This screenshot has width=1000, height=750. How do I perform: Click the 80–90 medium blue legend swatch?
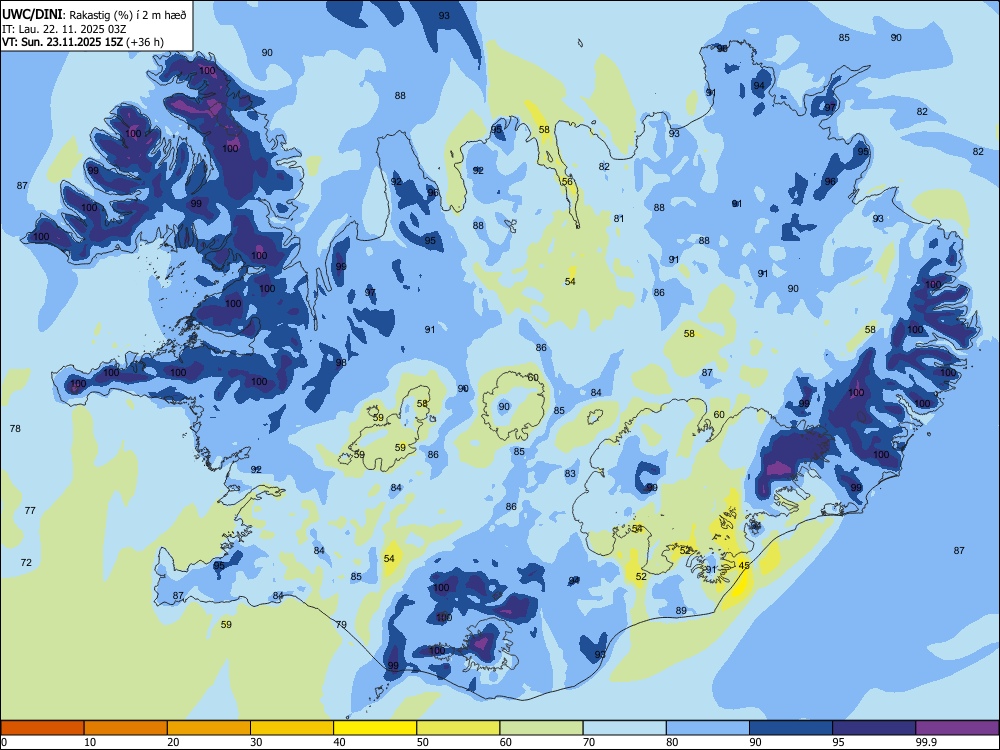708,728
